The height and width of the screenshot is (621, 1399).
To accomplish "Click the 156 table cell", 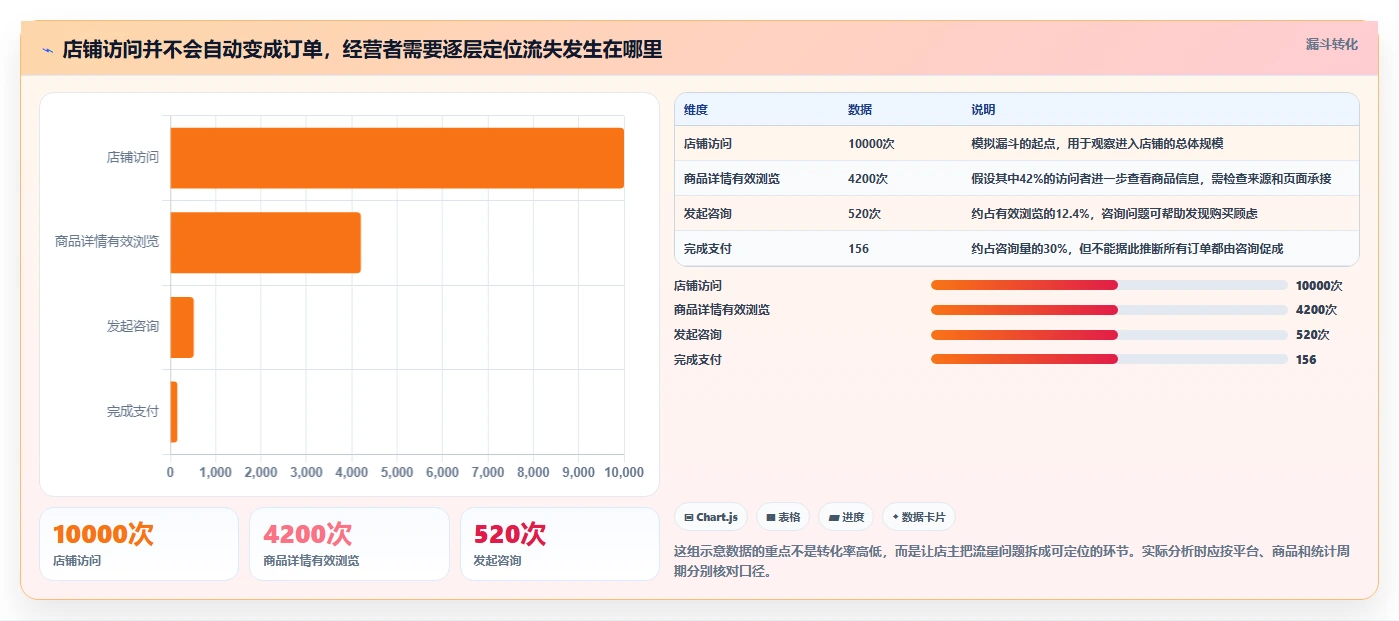I will point(859,249).
